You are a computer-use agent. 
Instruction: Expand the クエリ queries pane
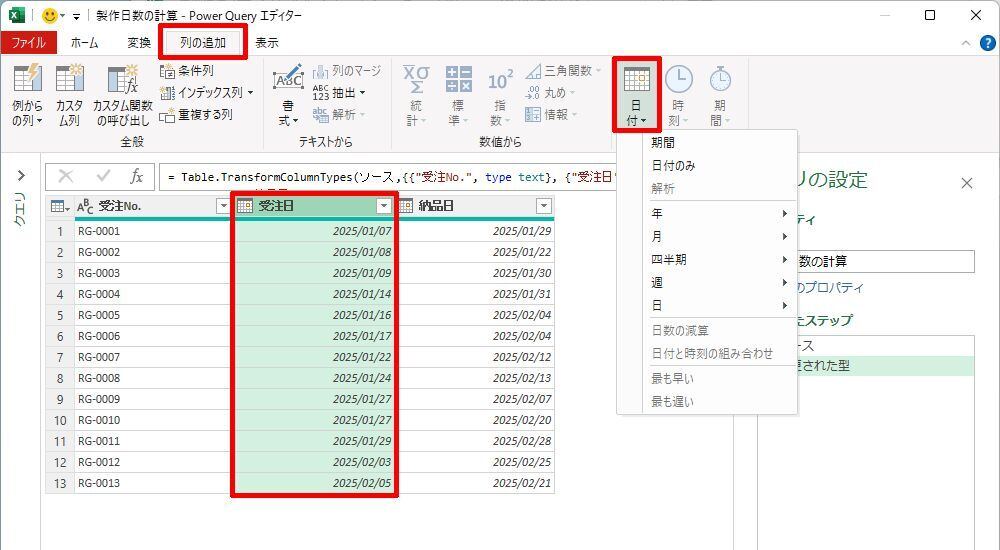point(21,175)
